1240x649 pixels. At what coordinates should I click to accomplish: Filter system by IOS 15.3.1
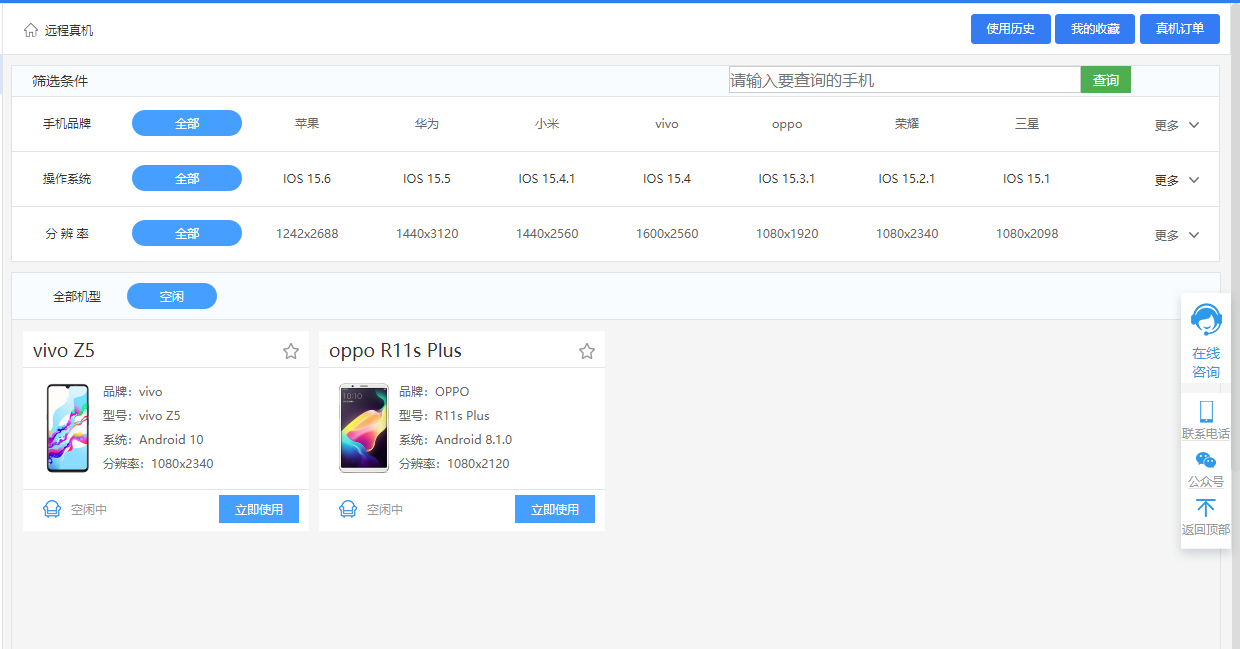787,179
